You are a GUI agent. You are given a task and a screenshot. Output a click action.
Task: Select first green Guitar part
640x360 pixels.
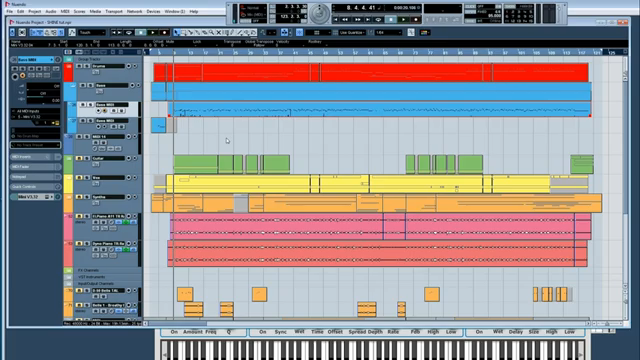pyautogui.click(x=196, y=164)
